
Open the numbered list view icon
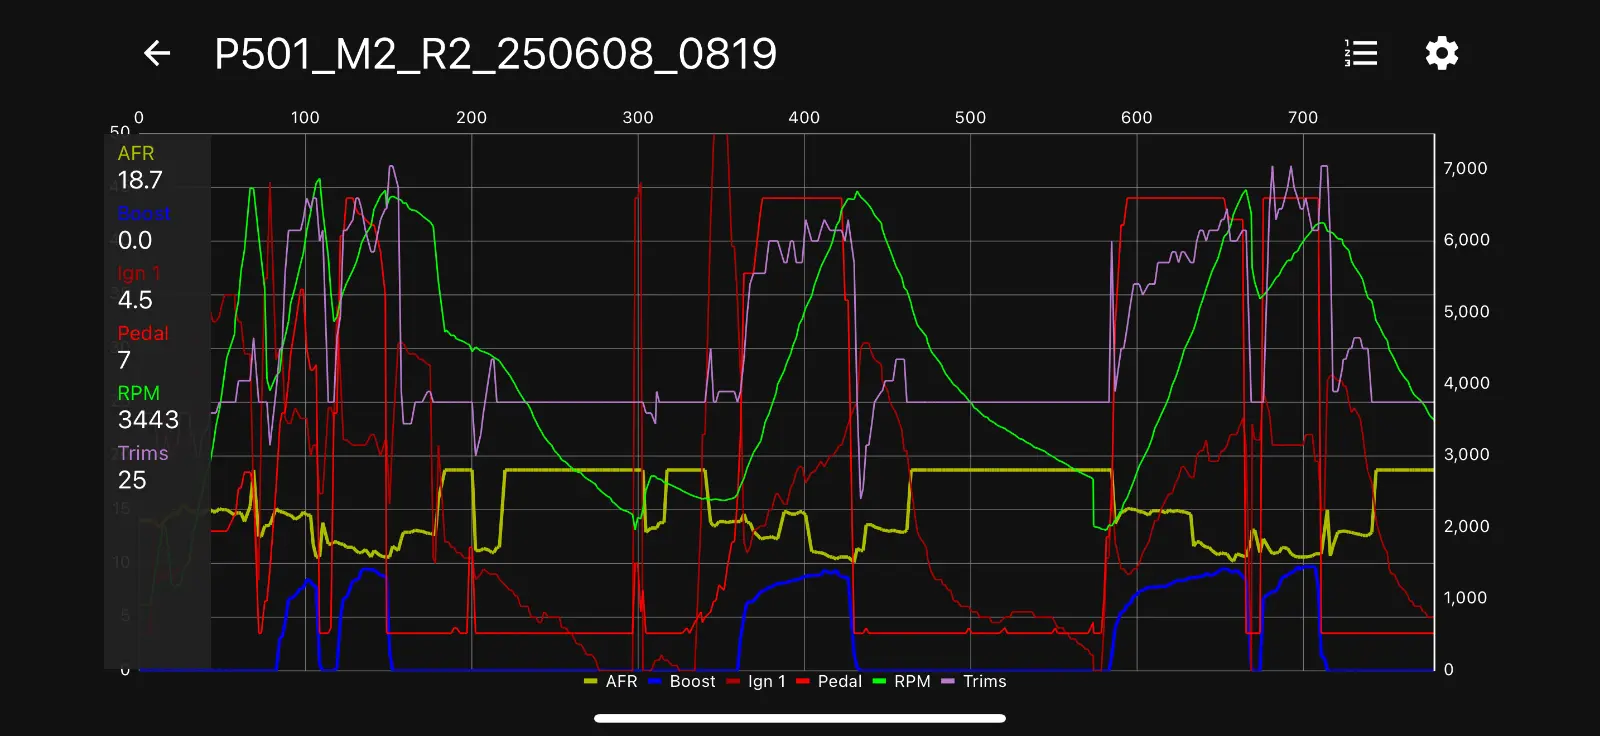pos(1360,53)
